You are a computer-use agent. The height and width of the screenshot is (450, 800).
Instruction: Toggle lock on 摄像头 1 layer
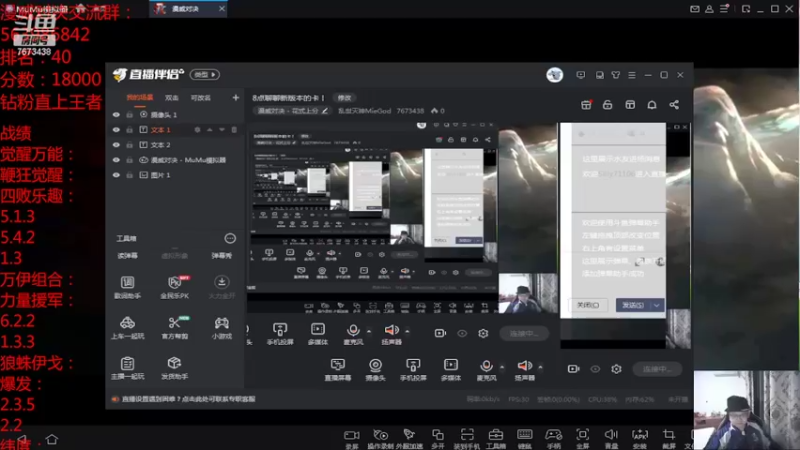pyautogui.click(x=130, y=115)
